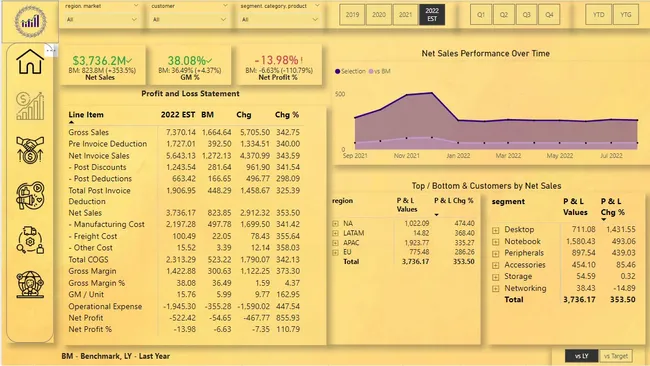Select the 2021 year button
Viewport: 650px width, 366px height.
tap(405, 15)
